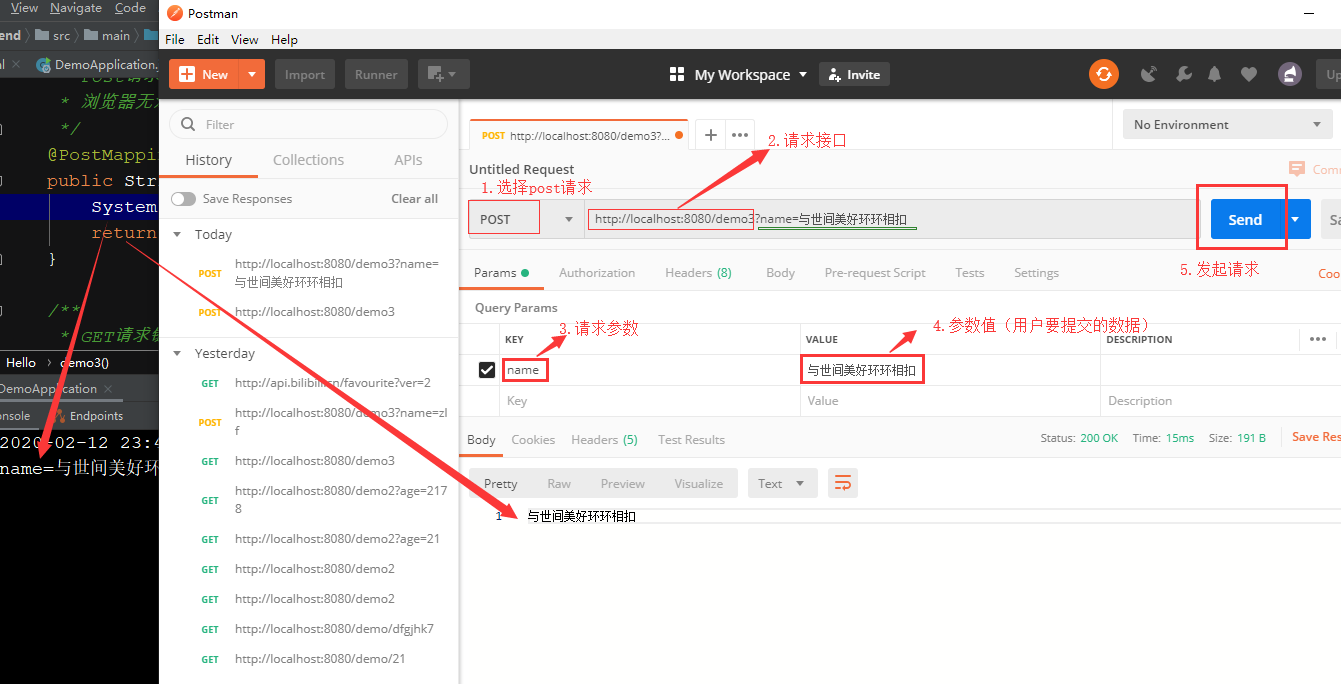
Task: Select the Visualize response view
Action: 699,484
